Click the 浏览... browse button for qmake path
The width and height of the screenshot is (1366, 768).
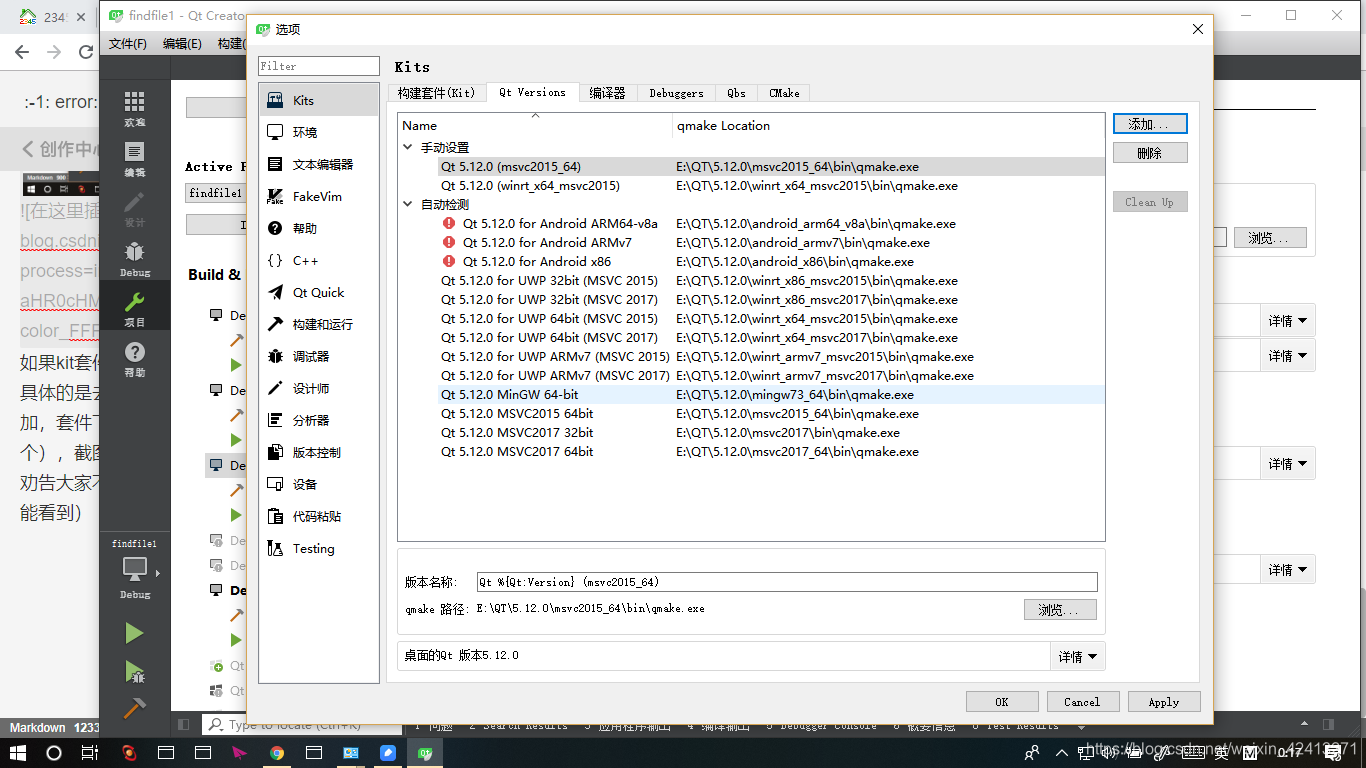(1060, 610)
